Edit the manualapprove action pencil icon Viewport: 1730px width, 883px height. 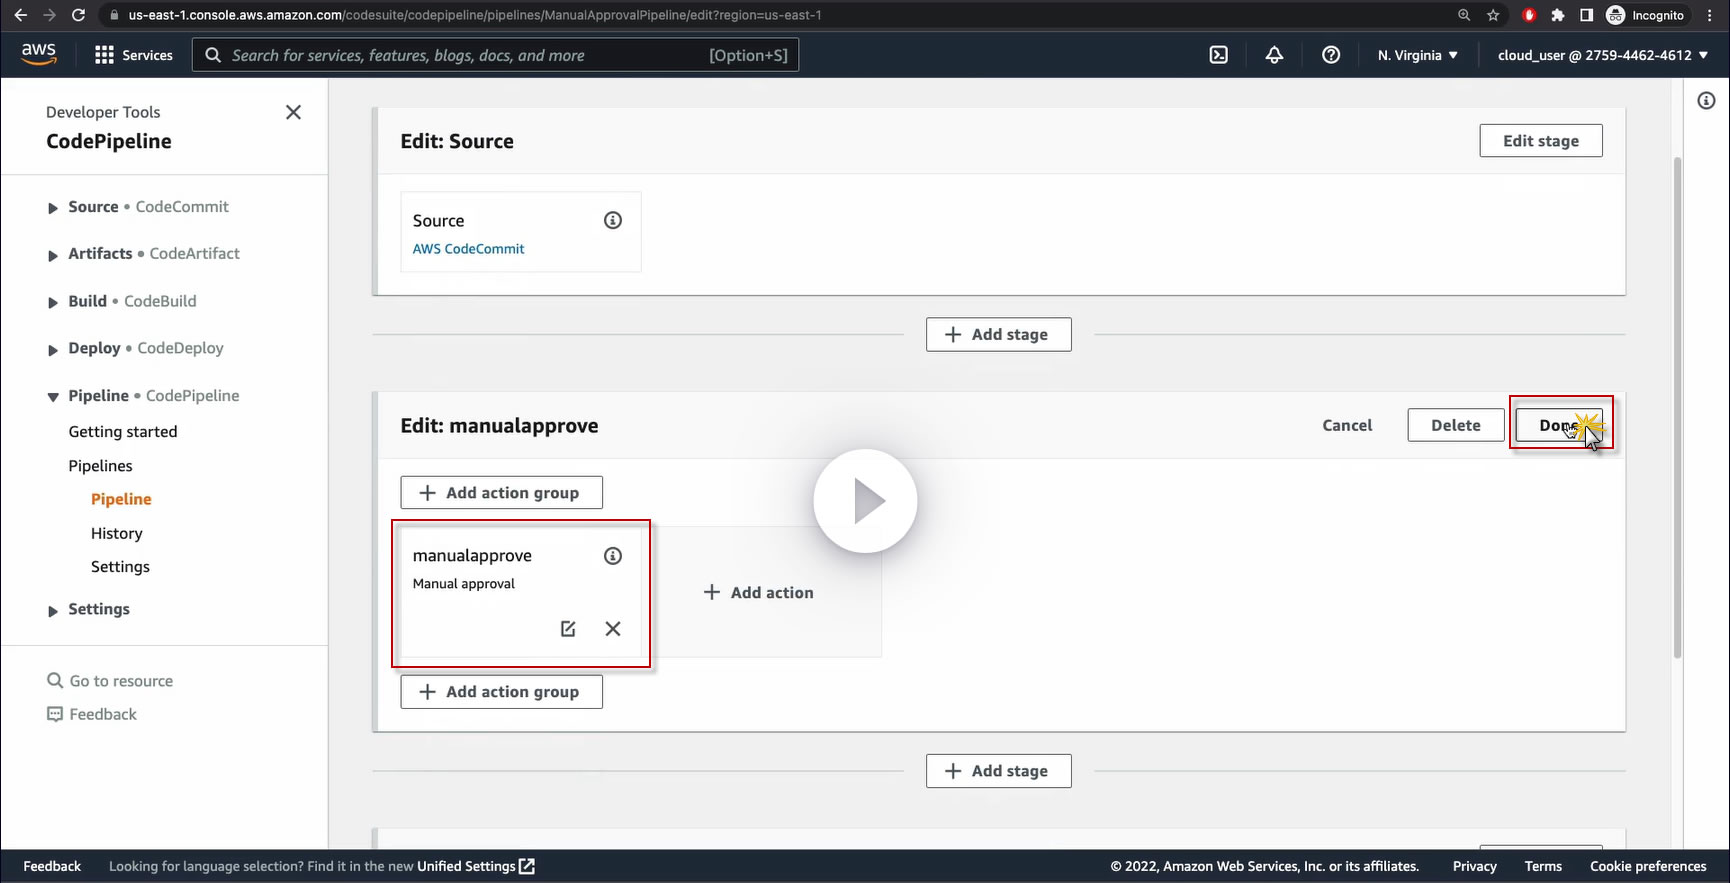[568, 629]
